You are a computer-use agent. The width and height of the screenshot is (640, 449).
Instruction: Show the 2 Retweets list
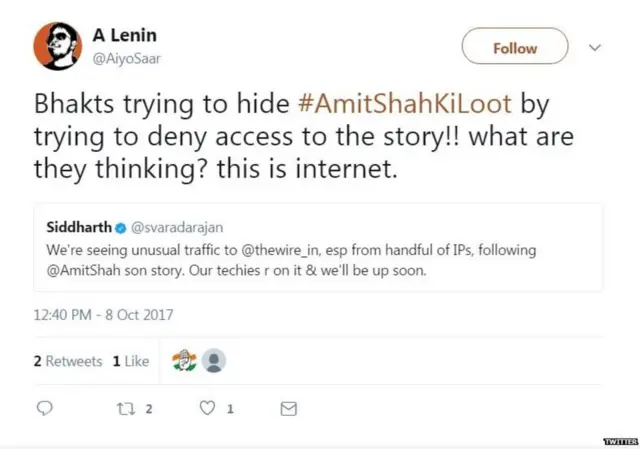[x=68, y=361]
